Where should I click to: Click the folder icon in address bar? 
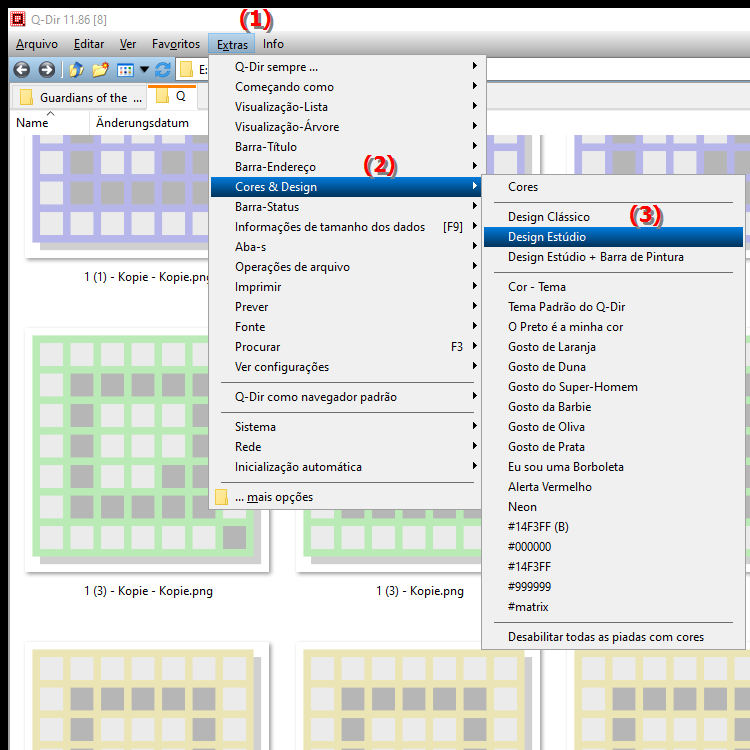tap(186, 70)
